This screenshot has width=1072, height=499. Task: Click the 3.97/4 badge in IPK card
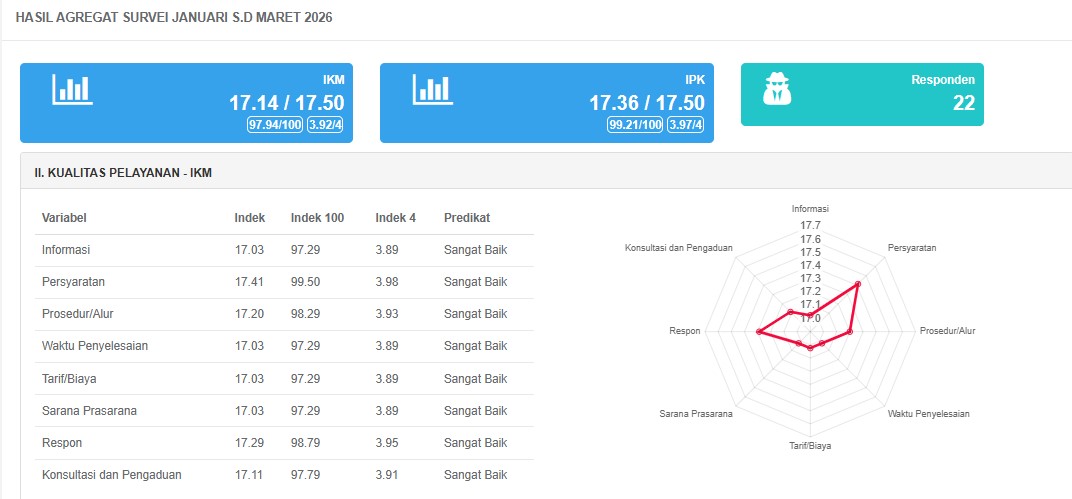[x=686, y=125]
